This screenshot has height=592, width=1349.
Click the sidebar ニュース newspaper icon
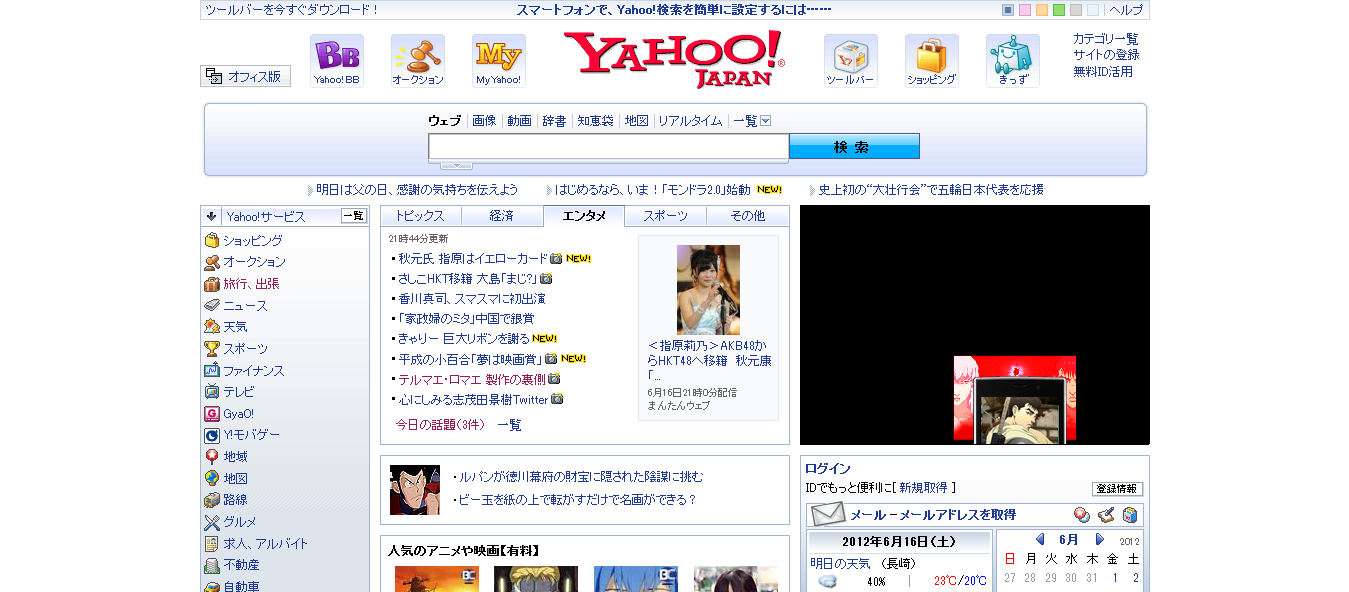point(212,305)
